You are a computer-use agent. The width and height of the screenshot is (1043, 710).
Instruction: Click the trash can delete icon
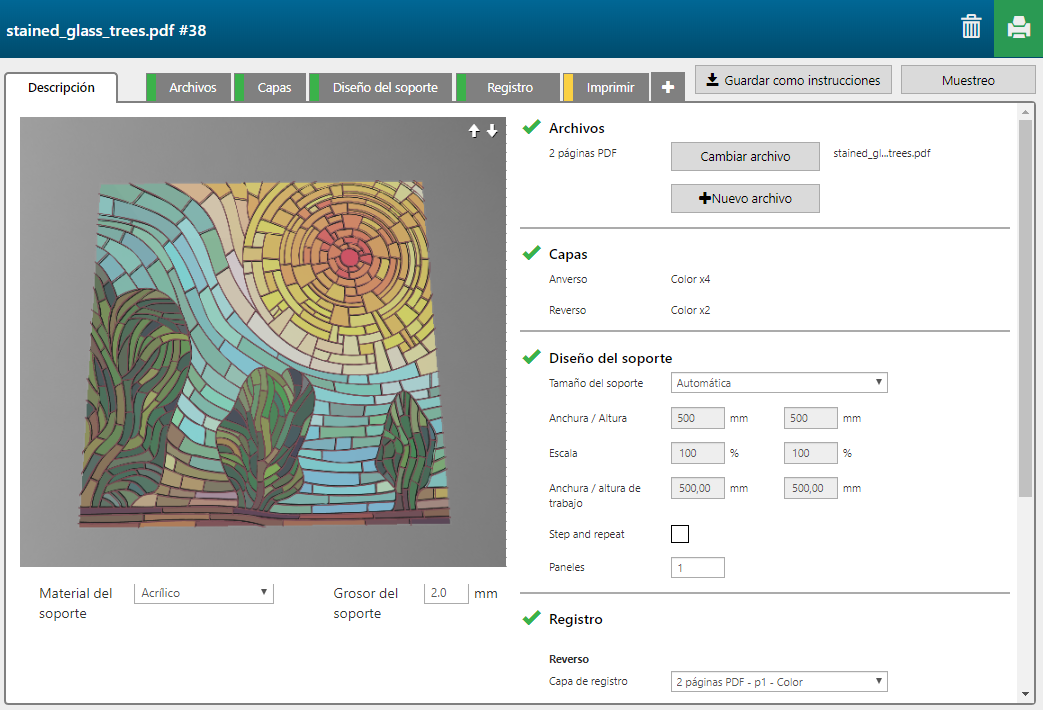coord(971,27)
